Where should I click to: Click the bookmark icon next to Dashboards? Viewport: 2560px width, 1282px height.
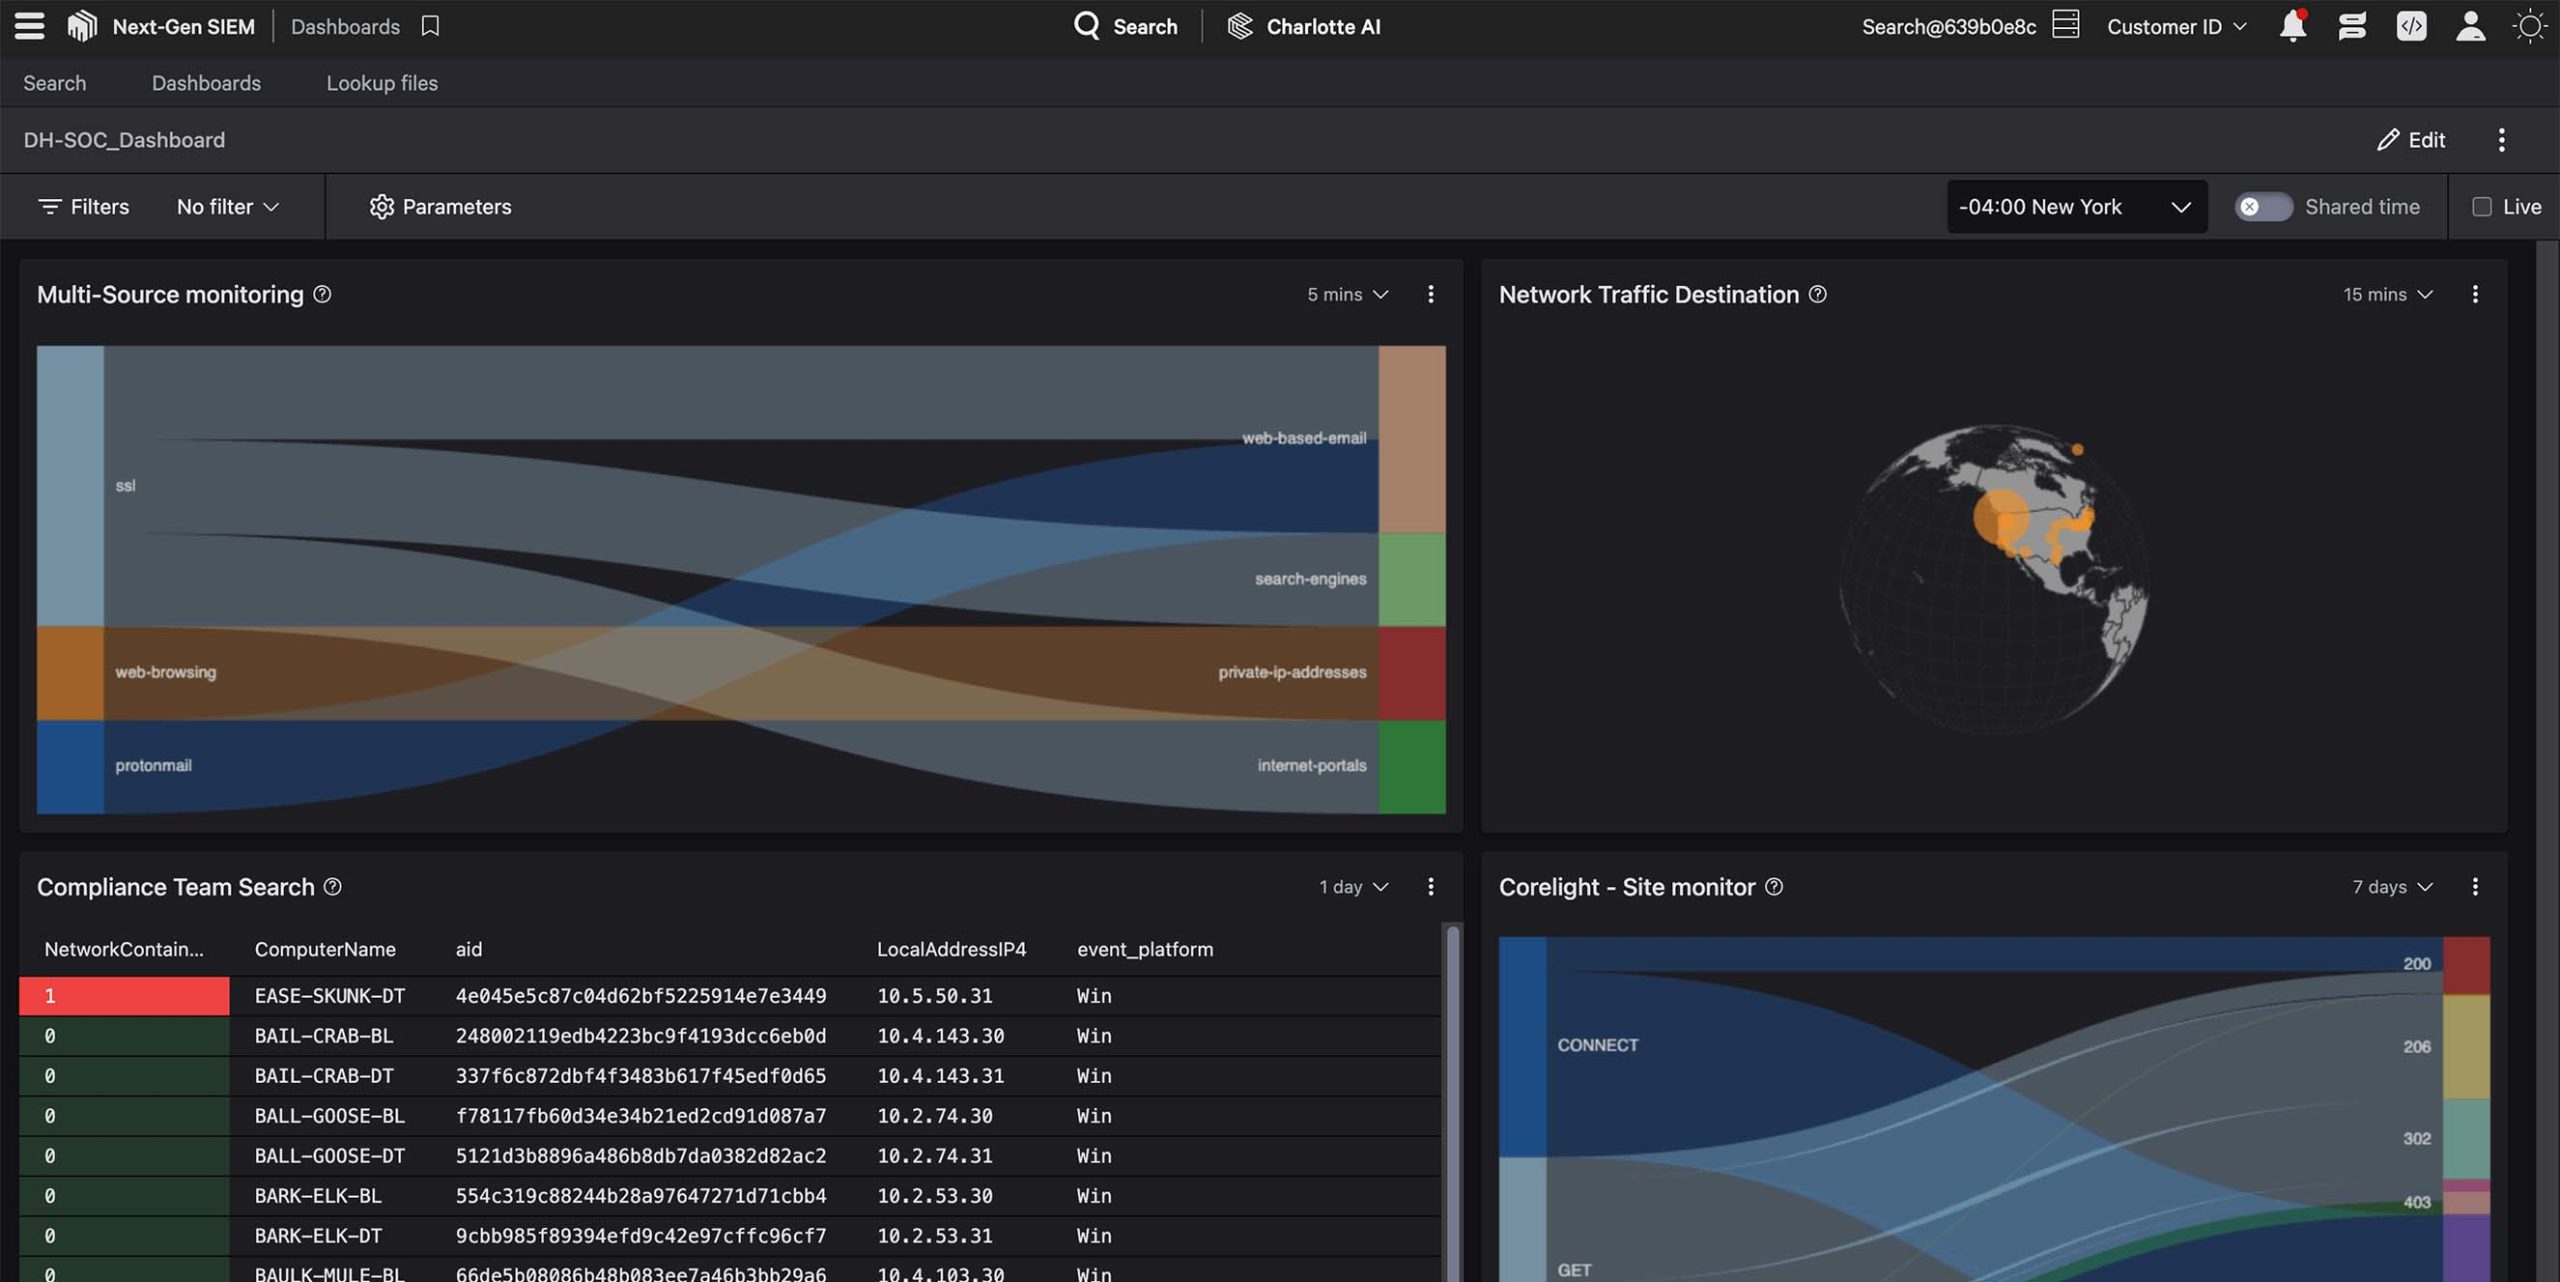430,26
